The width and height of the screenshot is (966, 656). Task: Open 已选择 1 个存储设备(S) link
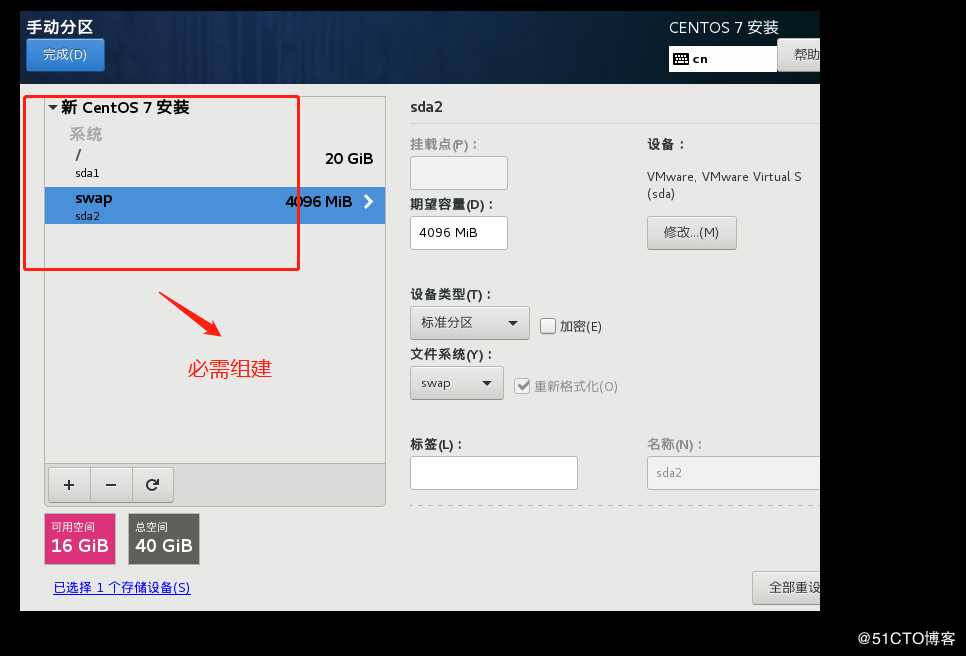[x=122, y=588]
